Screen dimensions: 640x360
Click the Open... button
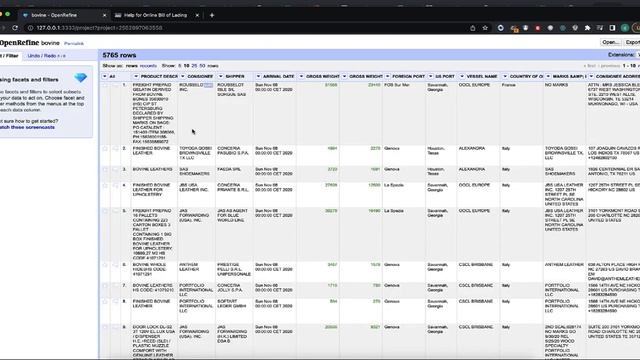point(611,42)
